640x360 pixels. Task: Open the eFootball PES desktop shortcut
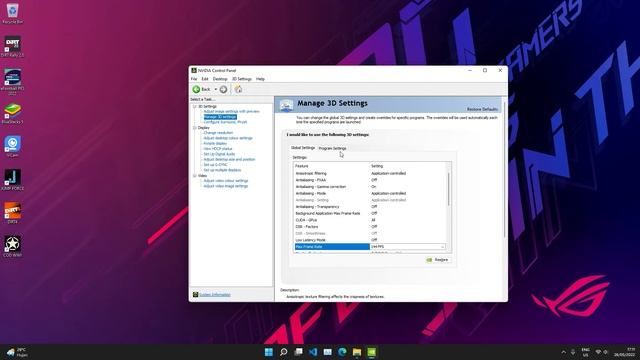12,82
